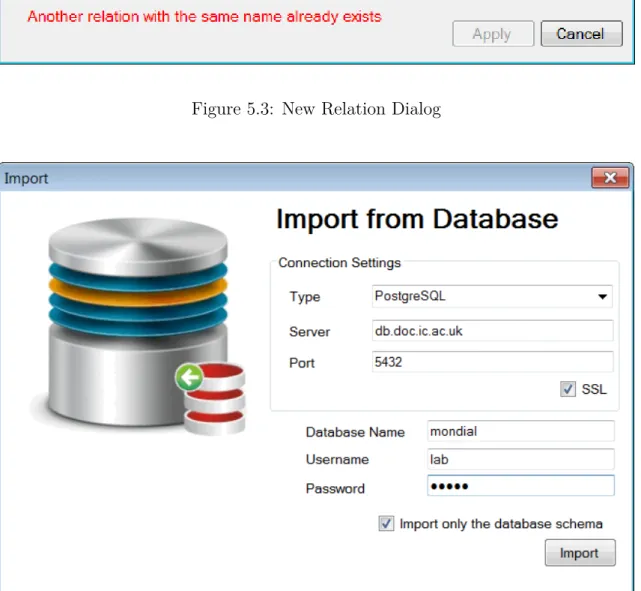Open the database Type dropdown
The height and width of the screenshot is (591, 641).
[492, 296]
